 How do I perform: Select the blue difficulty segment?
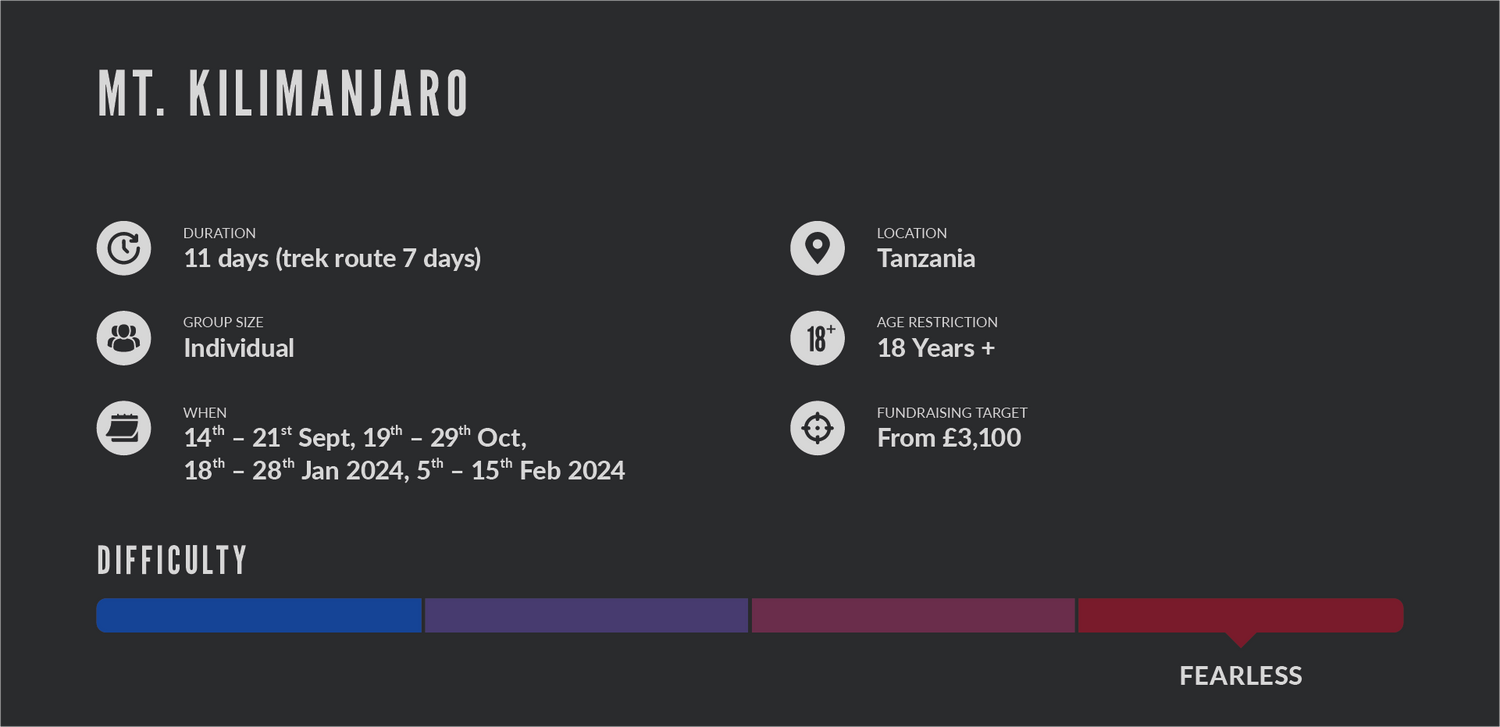pos(259,615)
